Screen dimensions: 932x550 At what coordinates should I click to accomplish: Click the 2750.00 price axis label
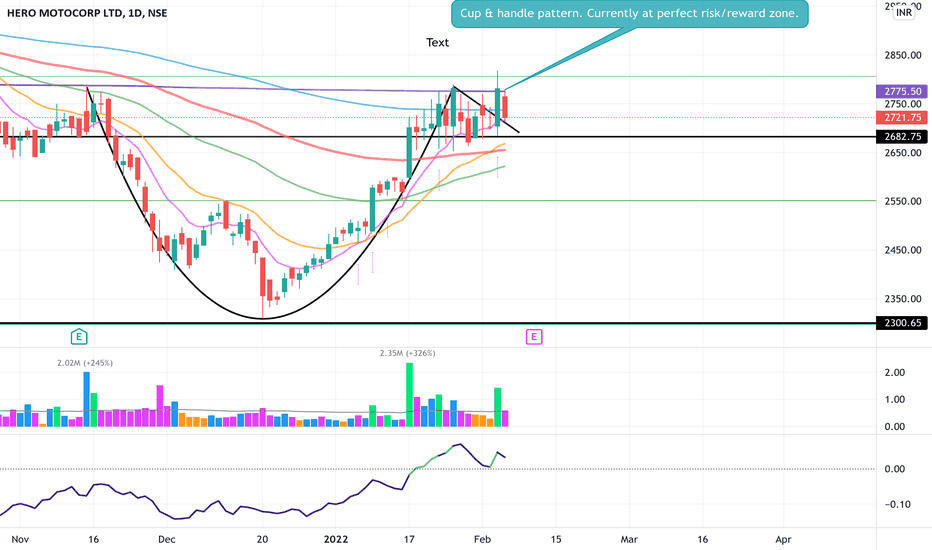[x=903, y=104]
